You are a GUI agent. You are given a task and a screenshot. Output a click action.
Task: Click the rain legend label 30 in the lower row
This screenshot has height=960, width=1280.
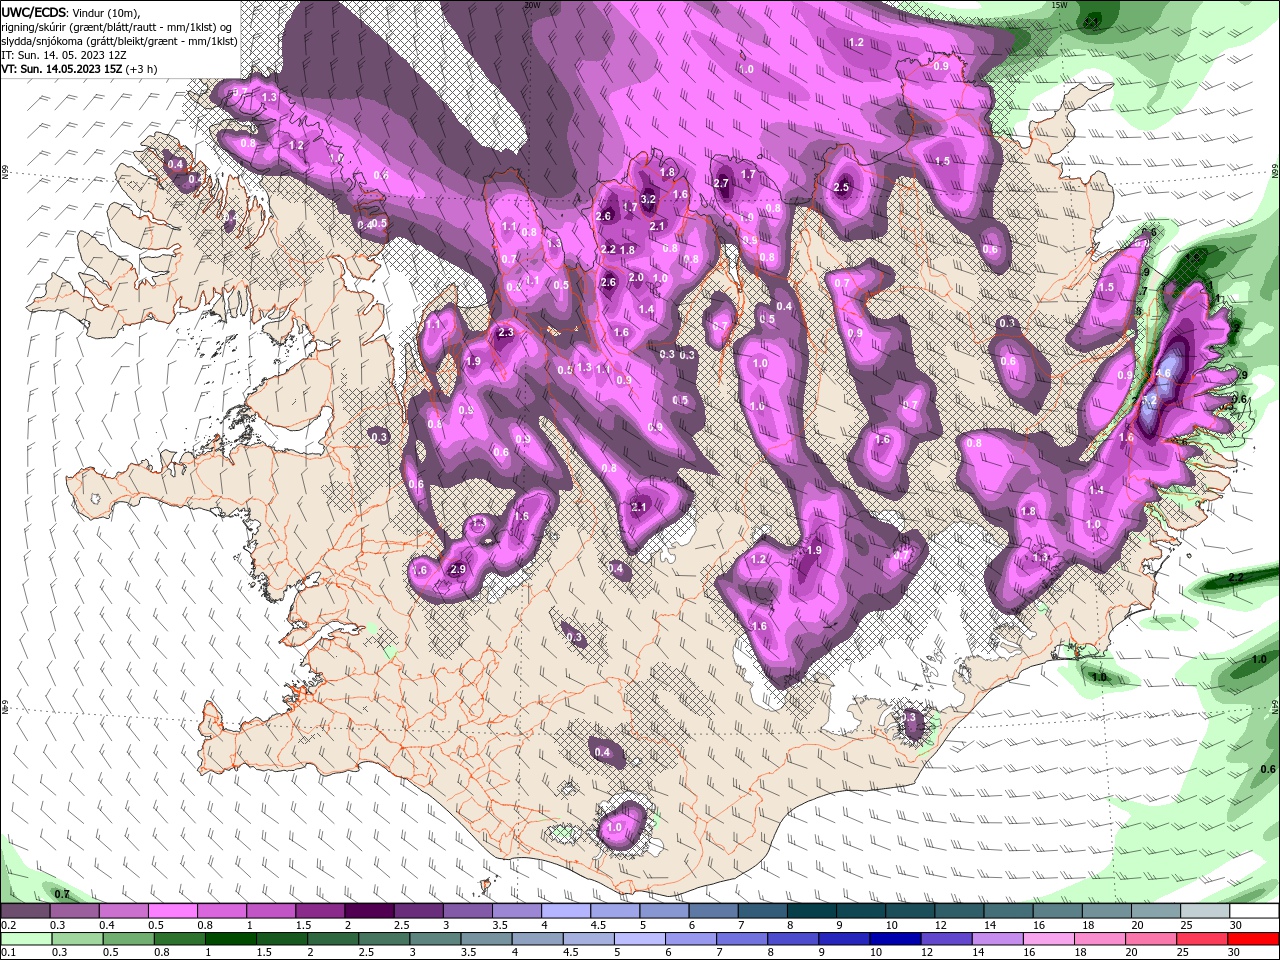coord(1234,953)
